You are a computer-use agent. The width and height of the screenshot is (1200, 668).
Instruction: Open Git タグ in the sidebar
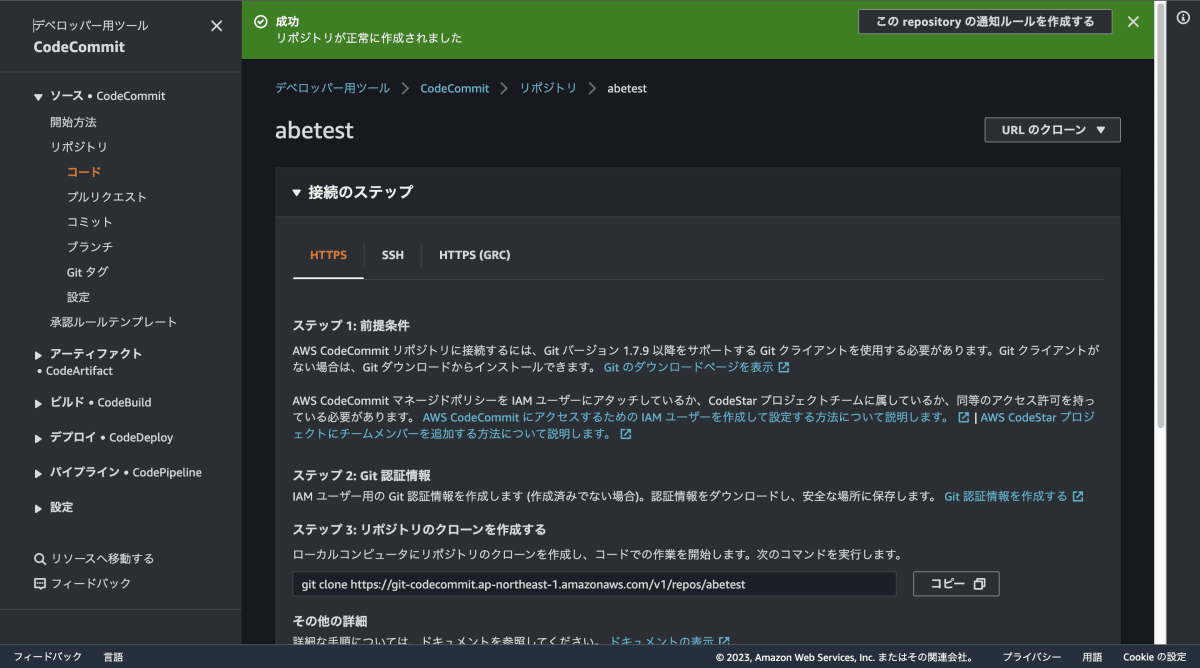click(88, 272)
